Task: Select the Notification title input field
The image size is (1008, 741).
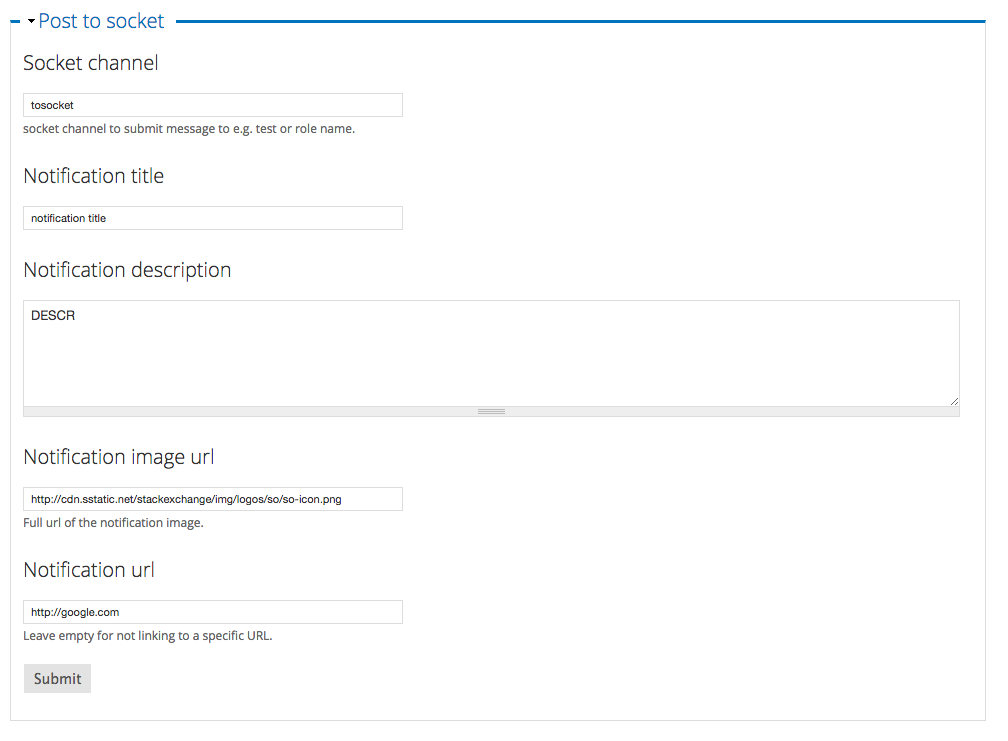Action: [212, 217]
